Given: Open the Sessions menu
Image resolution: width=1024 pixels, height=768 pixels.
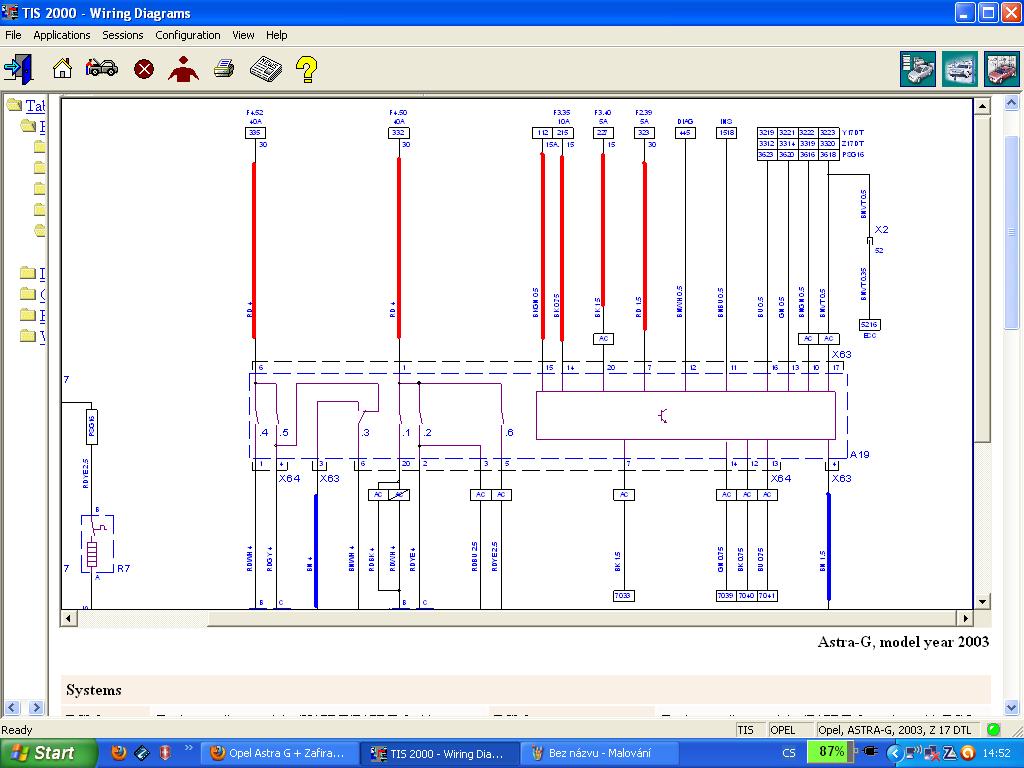Looking at the screenshot, I should pos(123,35).
